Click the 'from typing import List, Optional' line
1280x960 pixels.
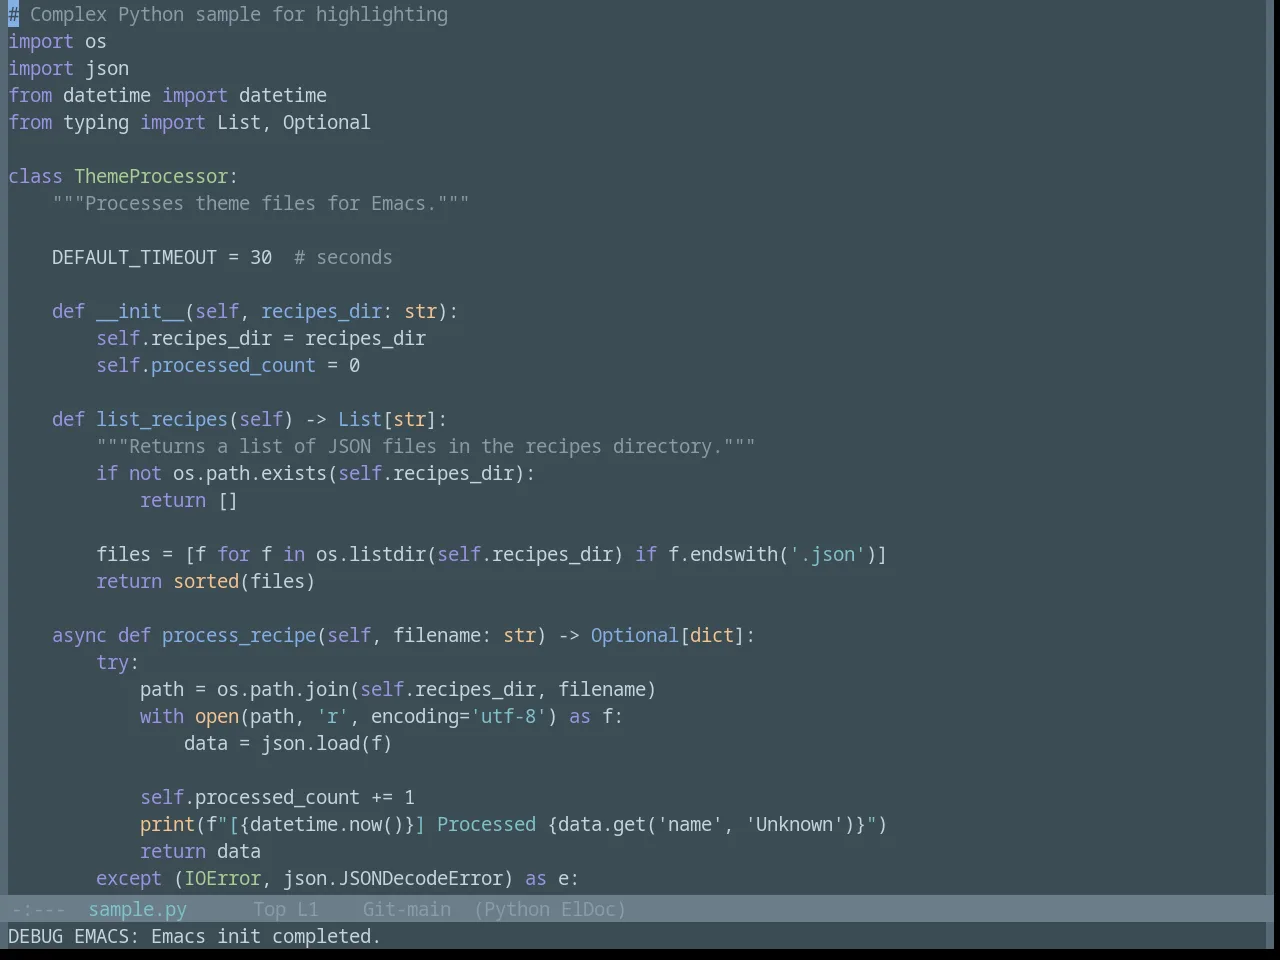coord(189,122)
